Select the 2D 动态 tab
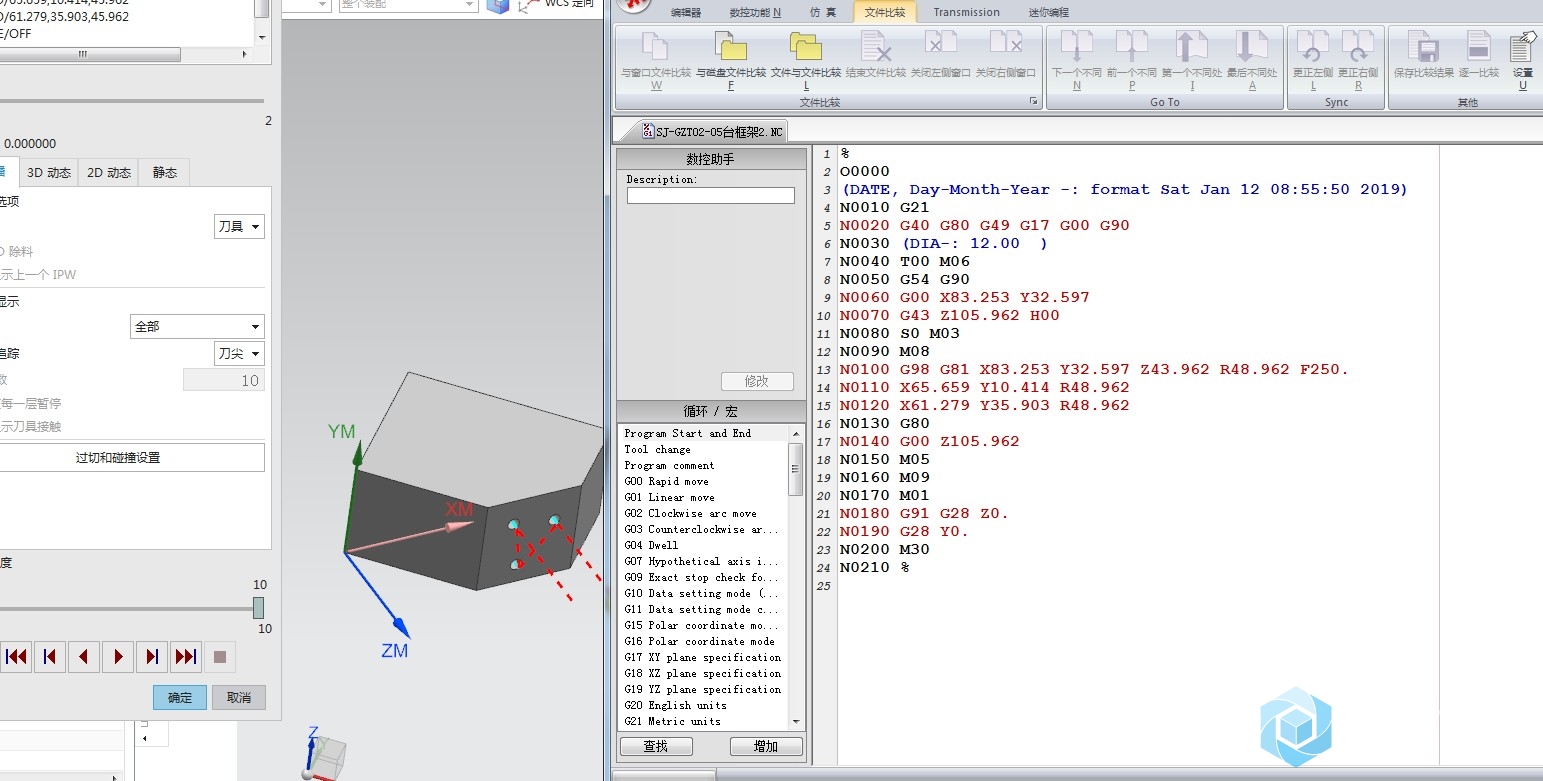 [109, 172]
